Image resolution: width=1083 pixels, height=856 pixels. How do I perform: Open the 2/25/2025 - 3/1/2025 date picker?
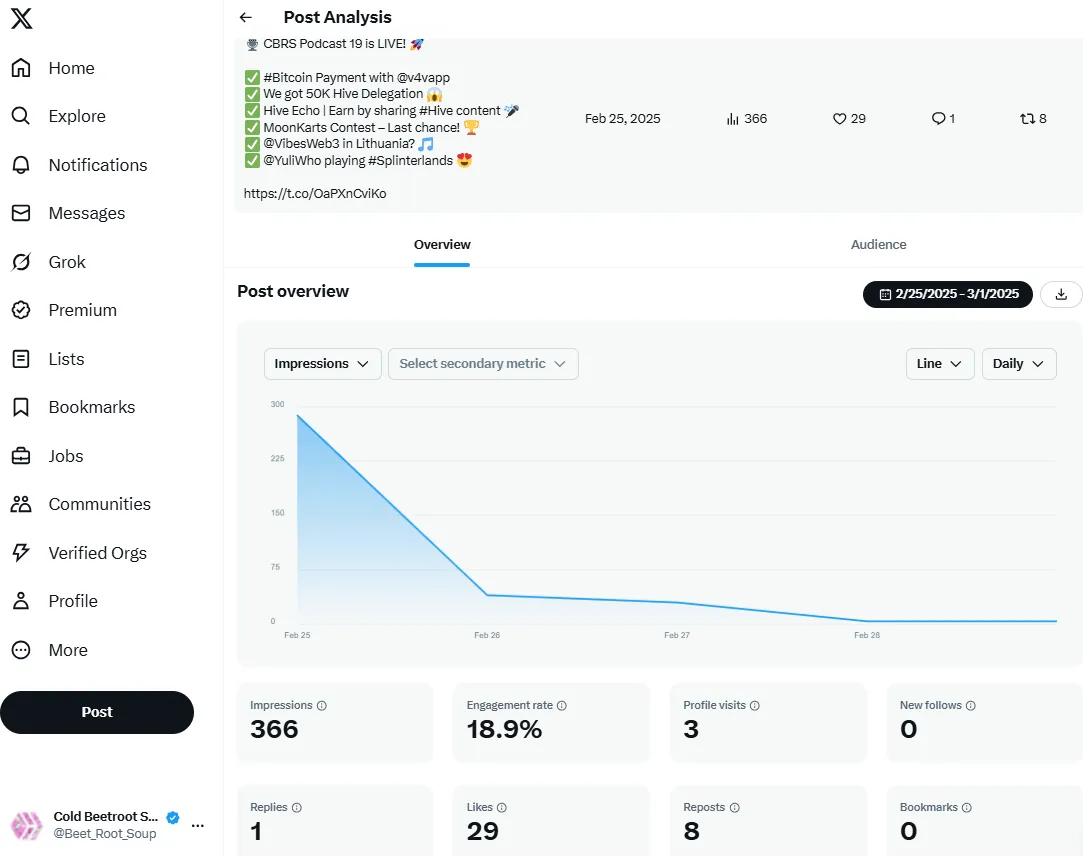tap(948, 294)
